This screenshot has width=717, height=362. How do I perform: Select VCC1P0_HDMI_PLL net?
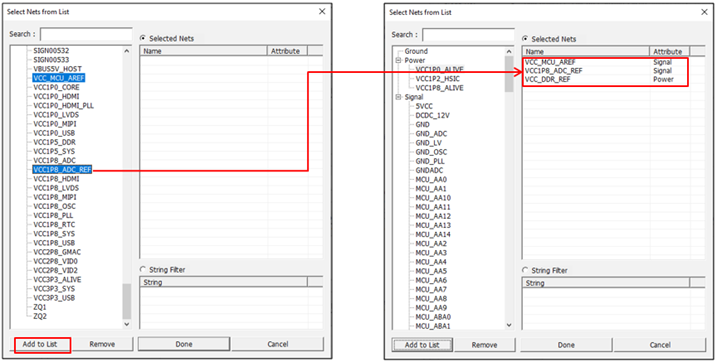tap(64, 105)
